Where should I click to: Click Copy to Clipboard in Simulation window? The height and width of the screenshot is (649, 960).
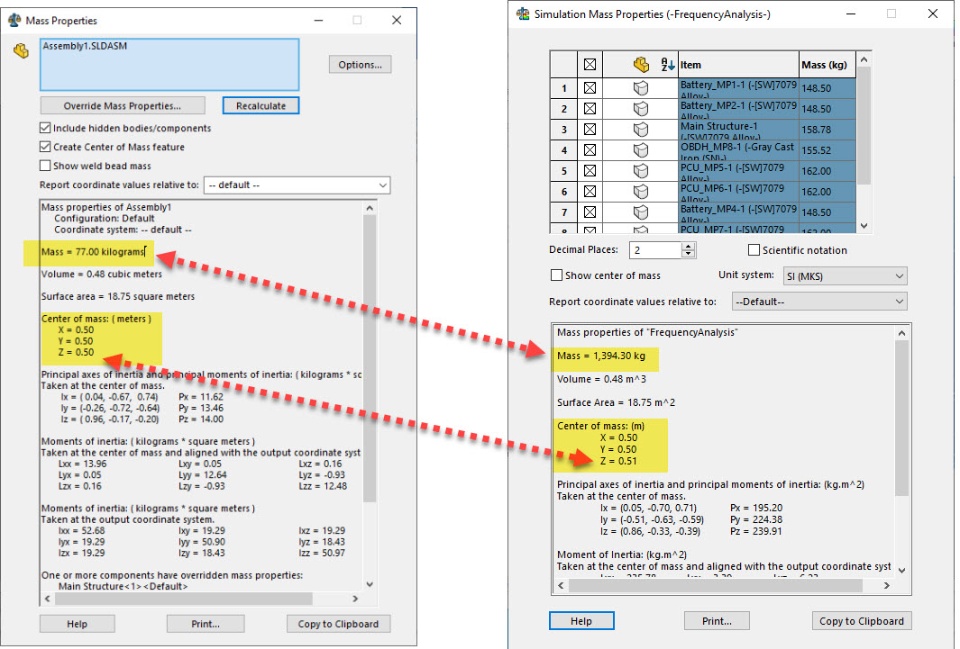(861, 621)
